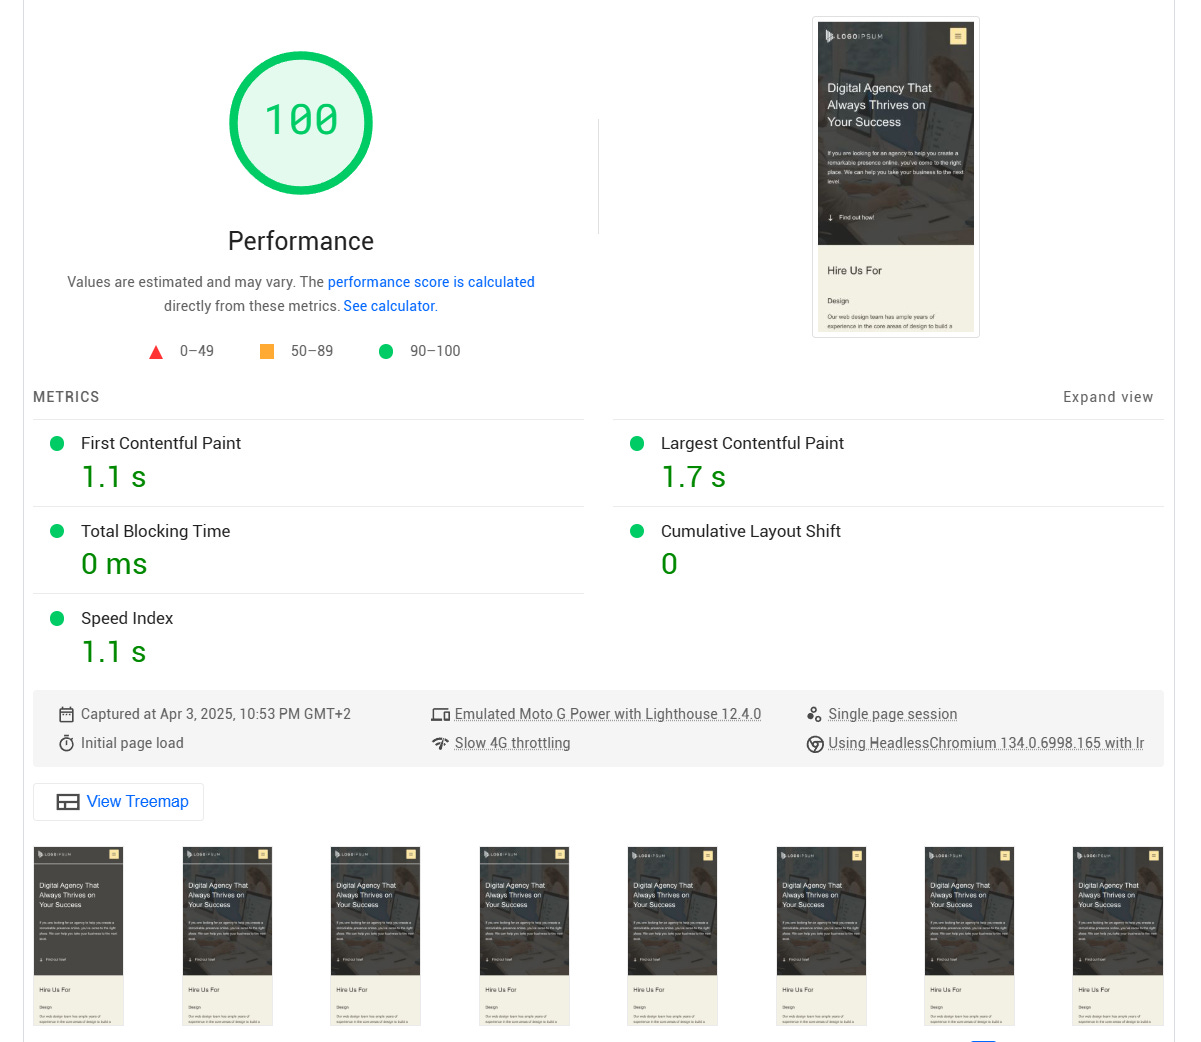Click 'Emulated Moto G Power with Lighthouse 12.4.0'
Viewport: 1201px width, 1042px height.
[x=608, y=714]
